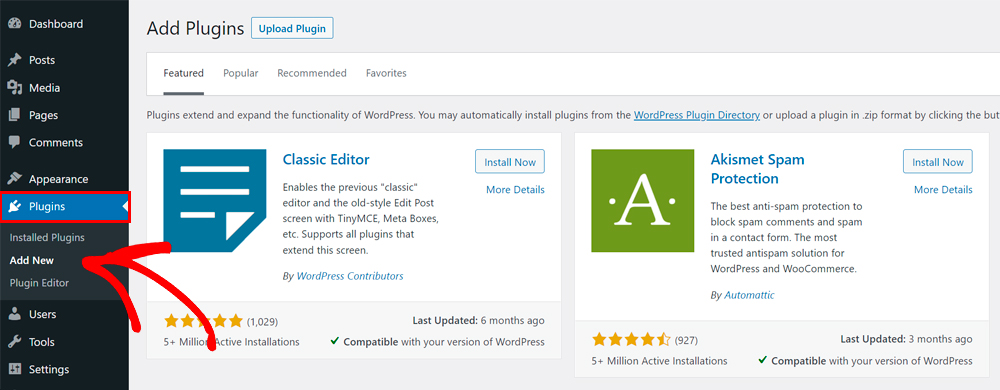Click the Settings sliders icon
The image size is (1000, 390).
pos(15,370)
